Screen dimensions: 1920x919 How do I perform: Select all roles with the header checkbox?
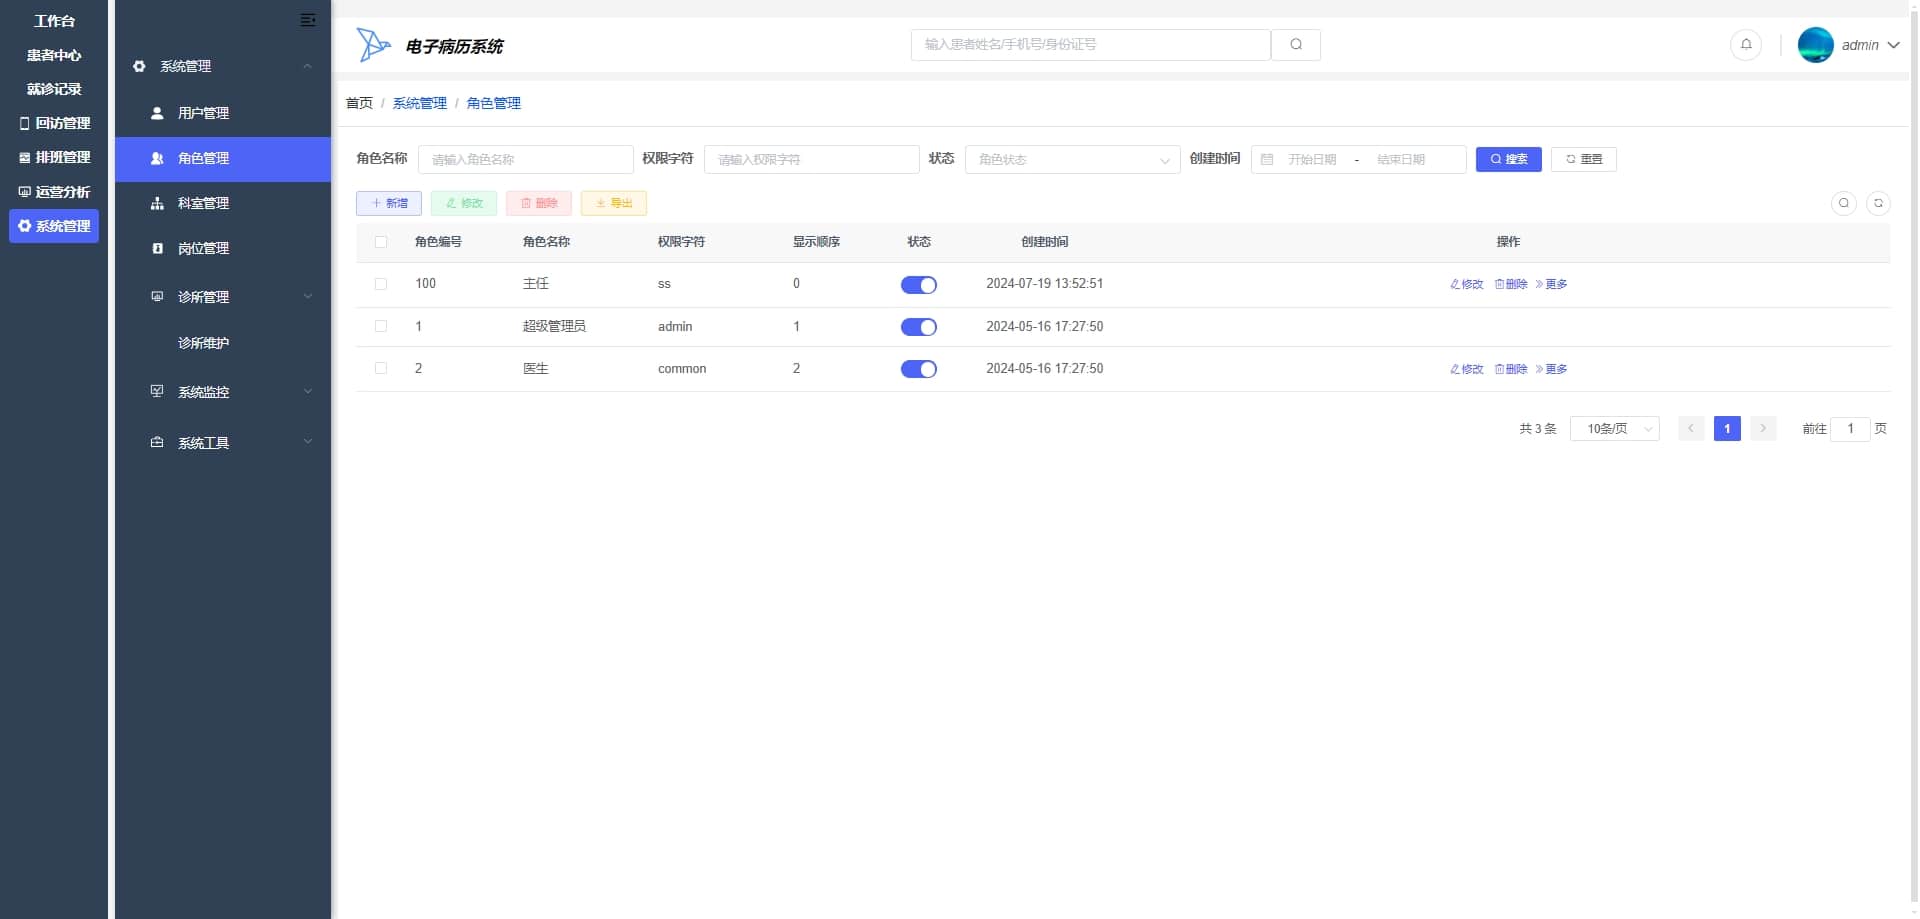(381, 242)
